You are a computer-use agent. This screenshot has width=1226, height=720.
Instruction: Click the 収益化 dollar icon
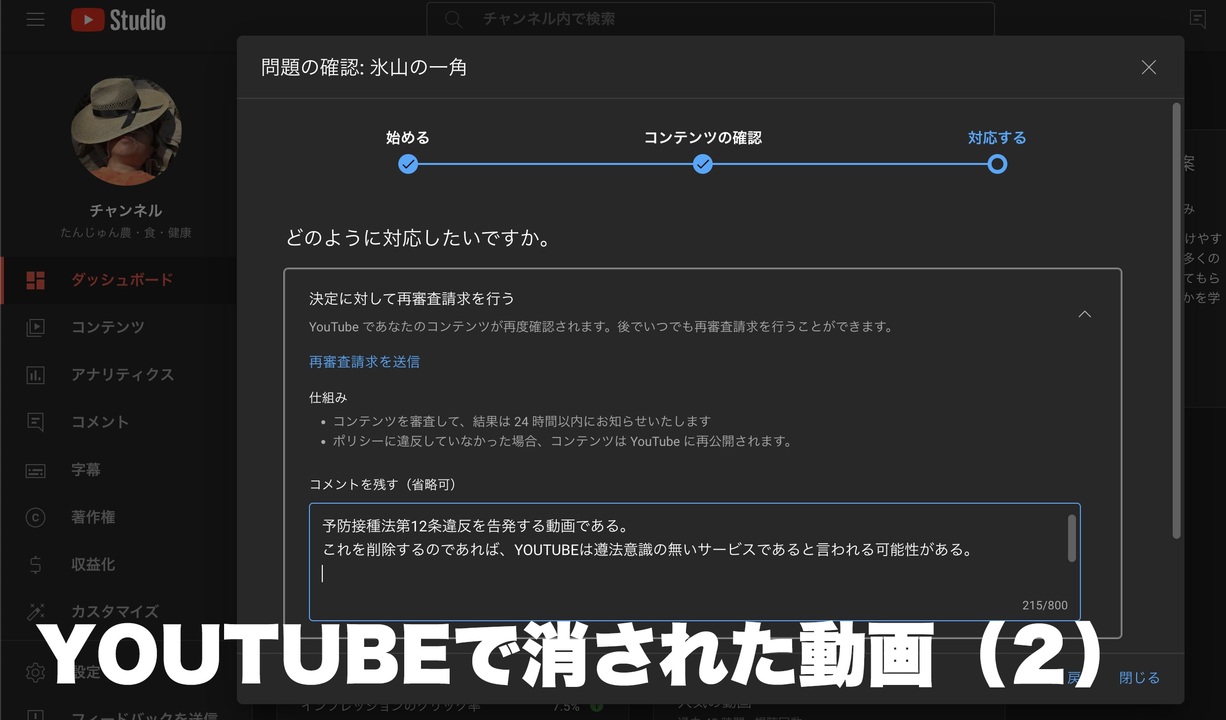[36, 565]
